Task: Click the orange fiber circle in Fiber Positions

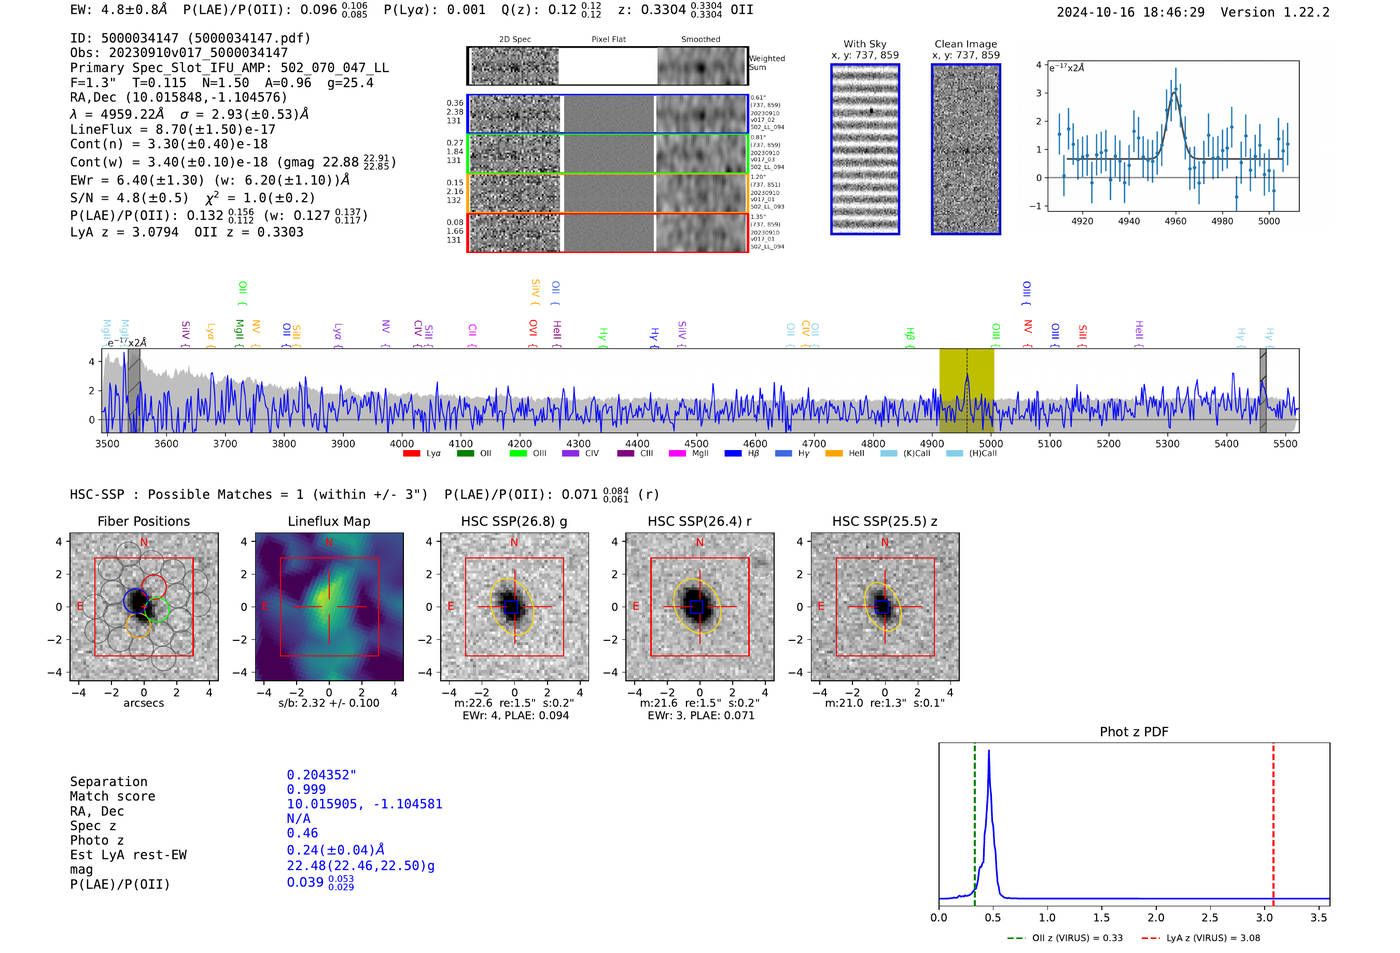Action: coord(139,626)
